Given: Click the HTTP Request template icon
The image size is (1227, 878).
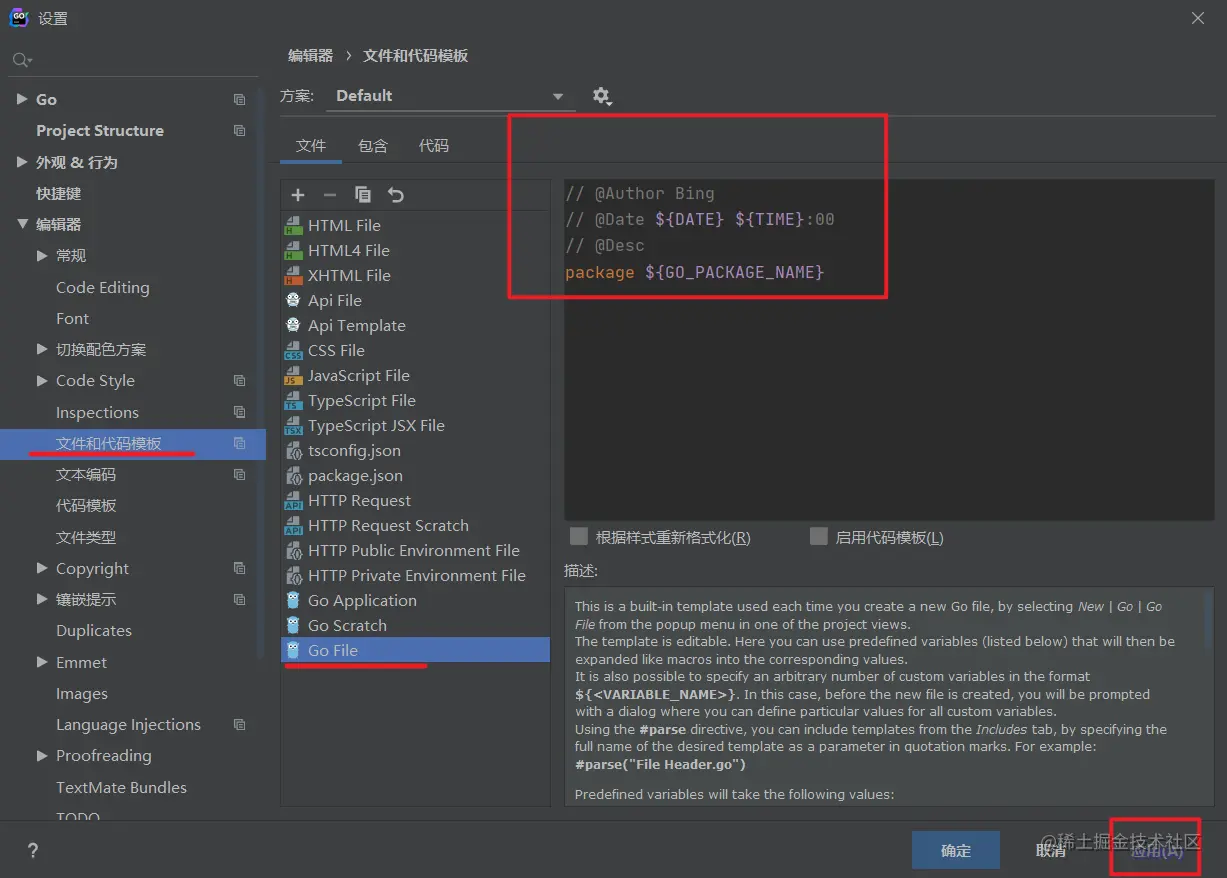Looking at the screenshot, I should pyautogui.click(x=293, y=500).
